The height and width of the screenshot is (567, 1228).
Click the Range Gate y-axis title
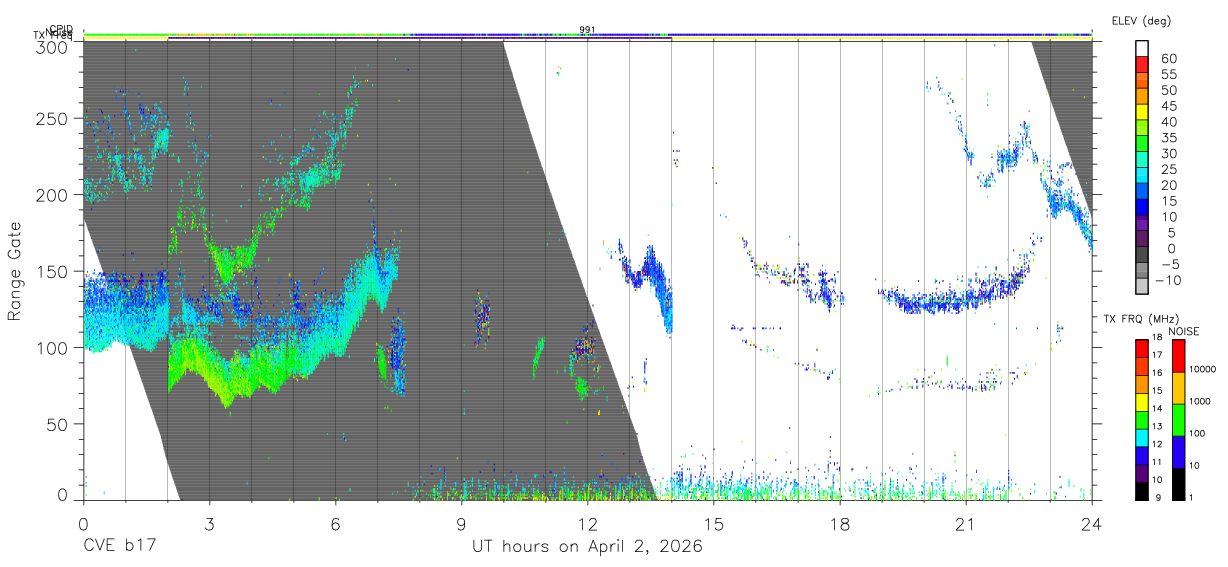pyautogui.click(x=16, y=270)
